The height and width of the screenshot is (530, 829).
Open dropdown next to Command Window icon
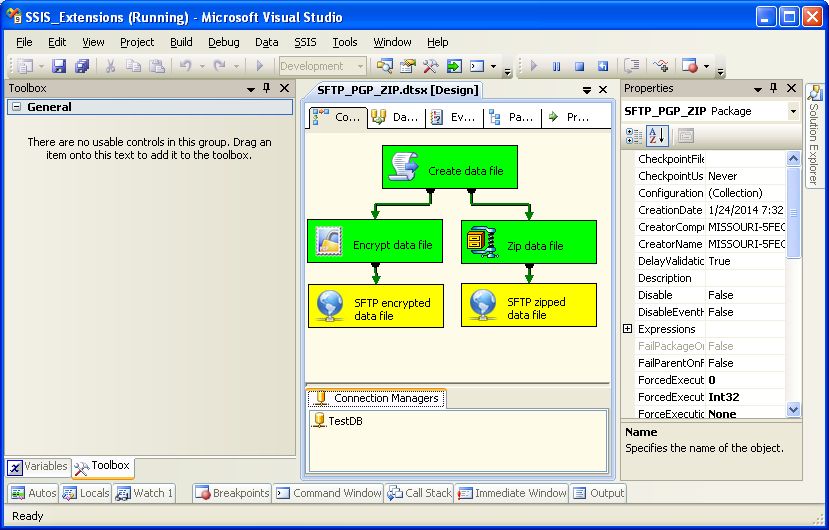coord(493,66)
